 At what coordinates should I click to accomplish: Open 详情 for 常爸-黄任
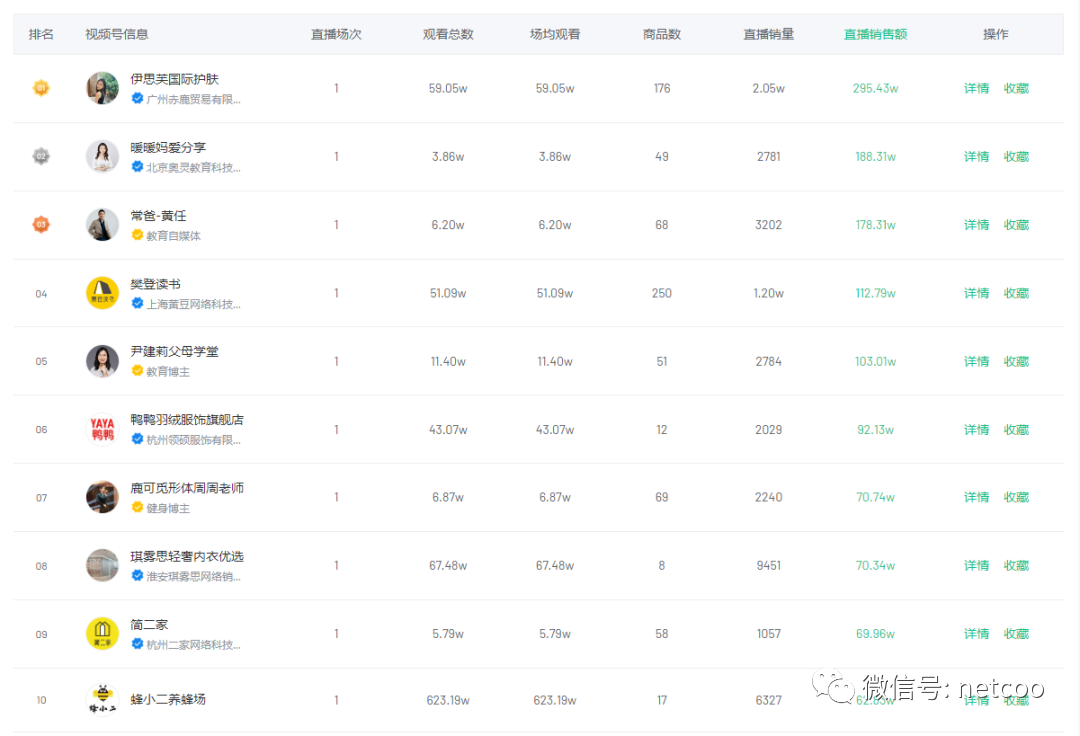(976, 224)
